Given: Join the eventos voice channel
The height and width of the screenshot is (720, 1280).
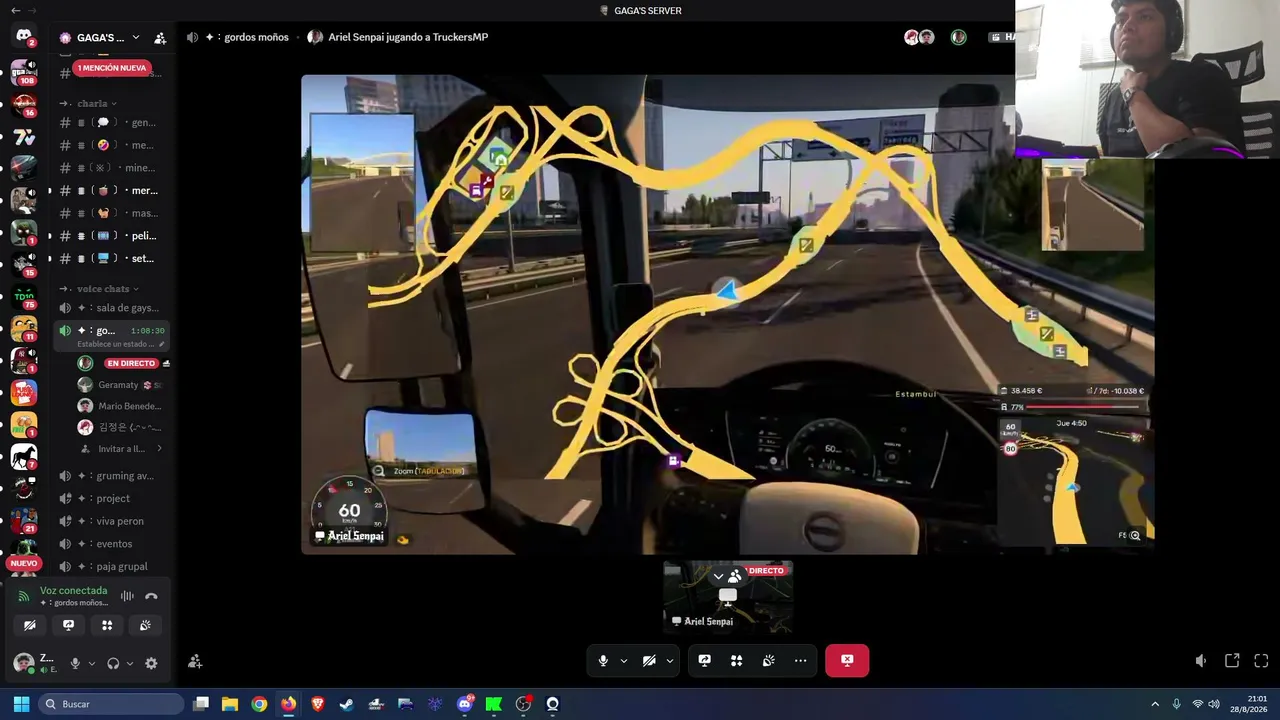Looking at the screenshot, I should point(111,544).
